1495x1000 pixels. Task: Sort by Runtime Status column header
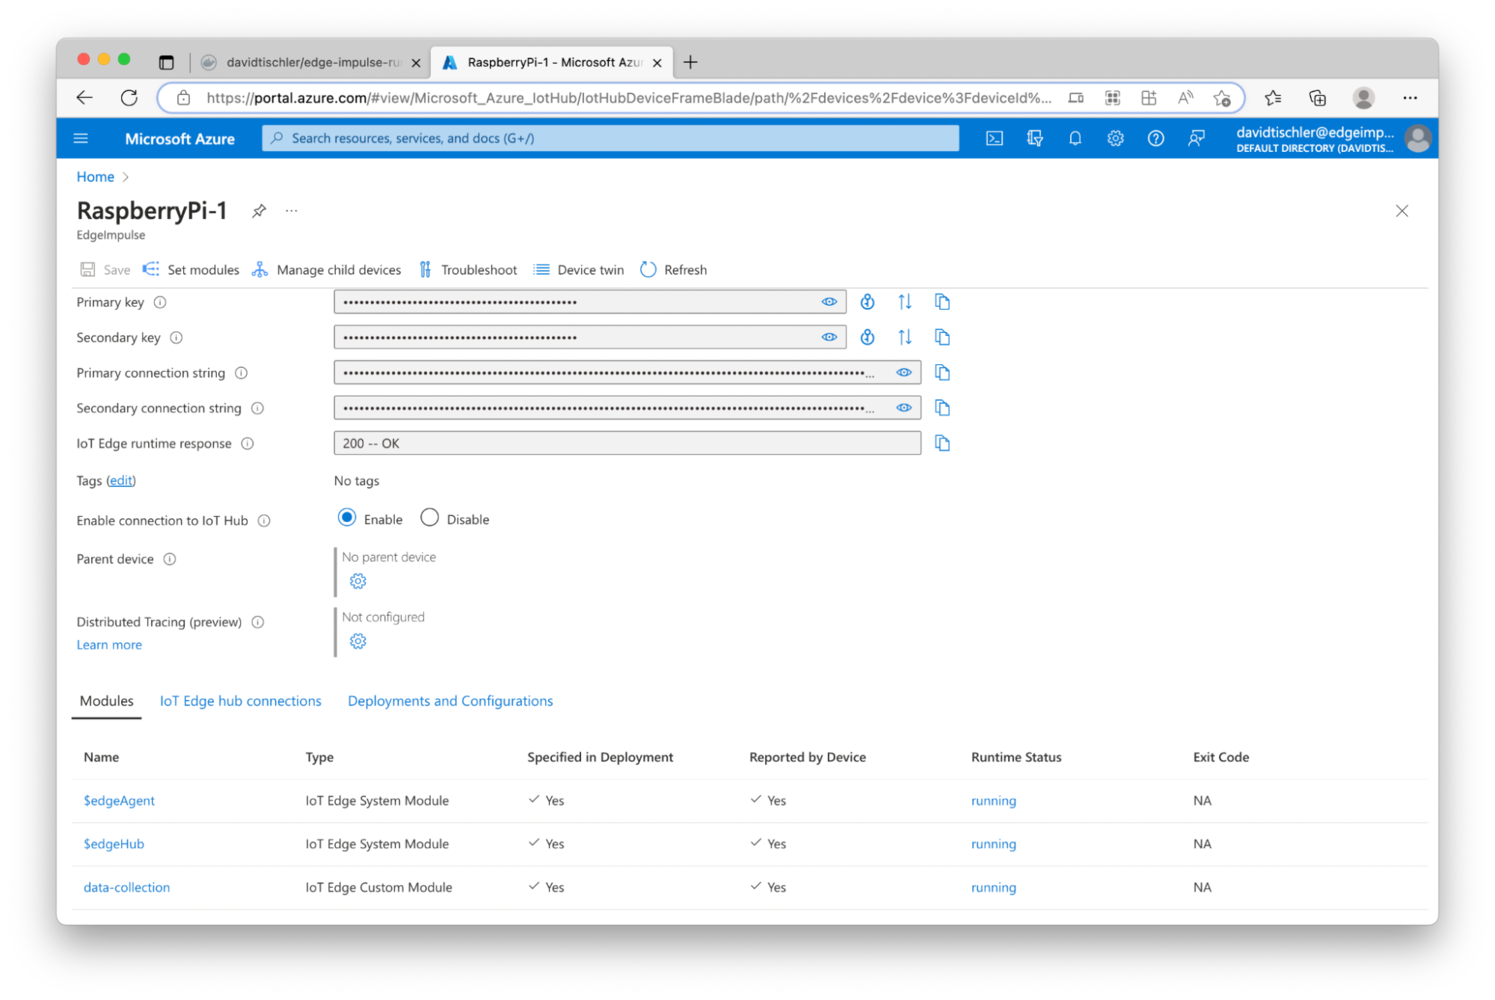1016,757
